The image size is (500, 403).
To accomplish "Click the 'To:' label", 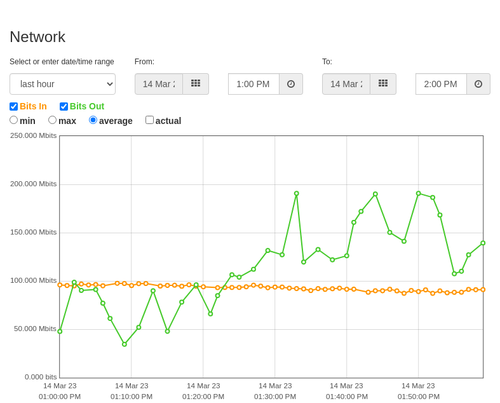I will (x=327, y=62).
